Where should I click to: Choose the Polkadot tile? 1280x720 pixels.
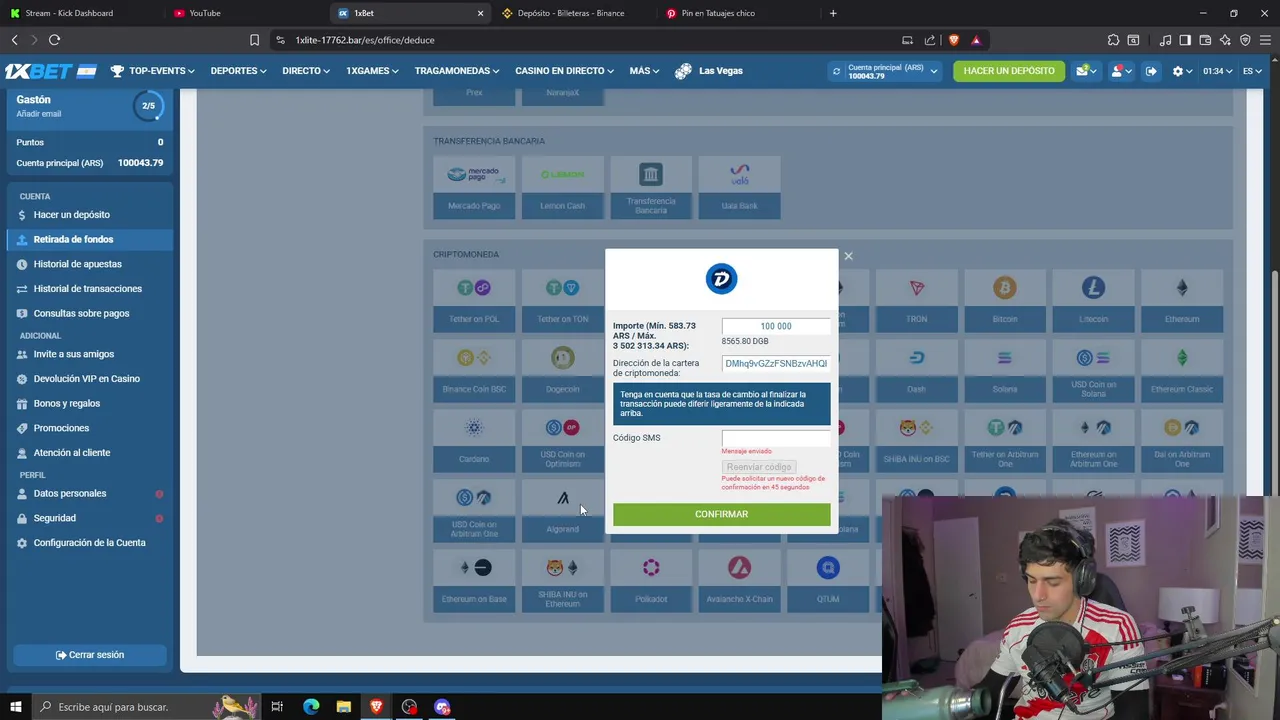click(651, 581)
